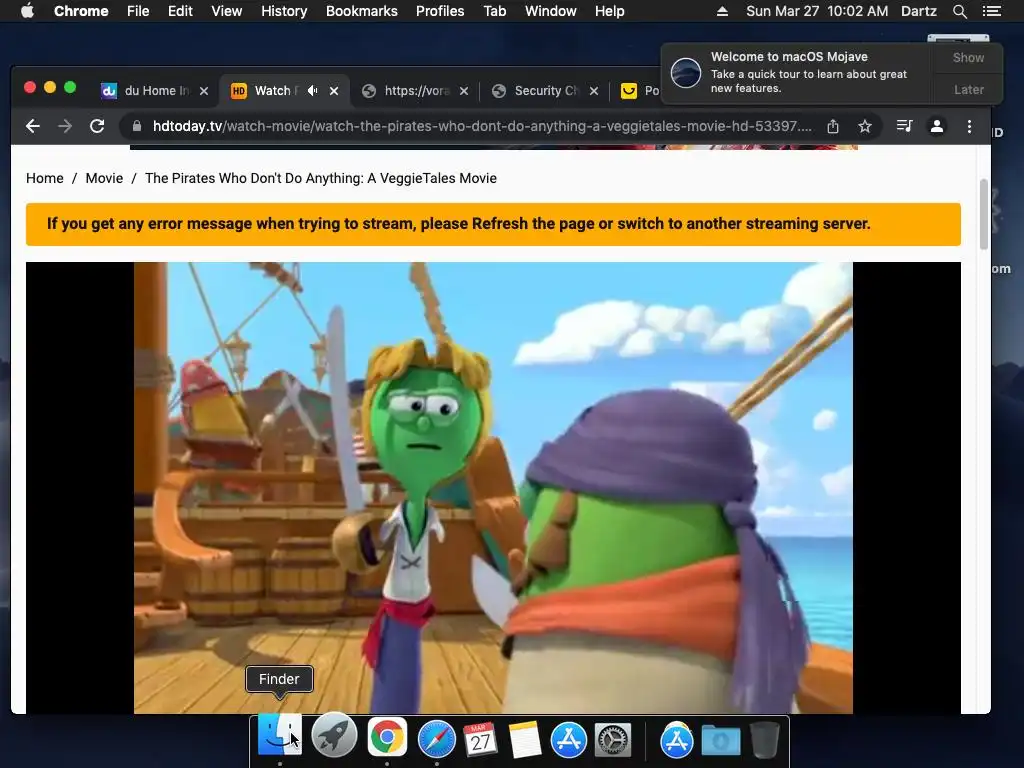Open the File menu
Image resolution: width=1024 pixels, height=768 pixels.
pyautogui.click(x=138, y=11)
